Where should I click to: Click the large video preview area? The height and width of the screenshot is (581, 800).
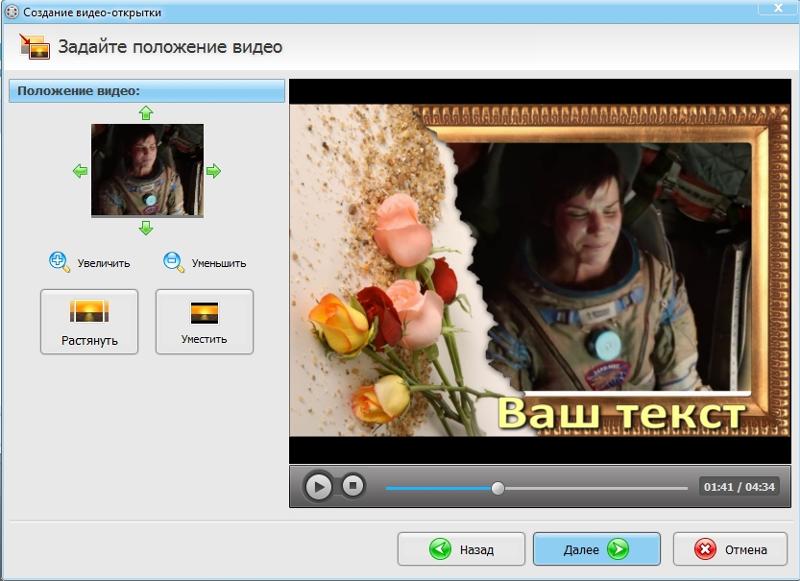[x=540, y=271]
